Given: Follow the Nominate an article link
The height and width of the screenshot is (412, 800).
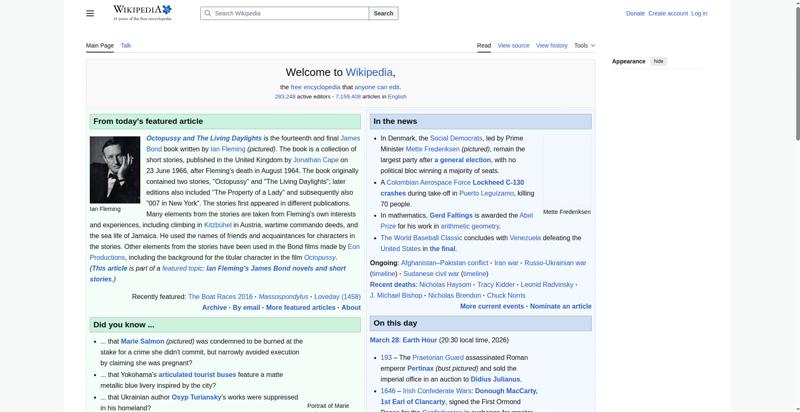Looking at the screenshot, I should 560,306.
